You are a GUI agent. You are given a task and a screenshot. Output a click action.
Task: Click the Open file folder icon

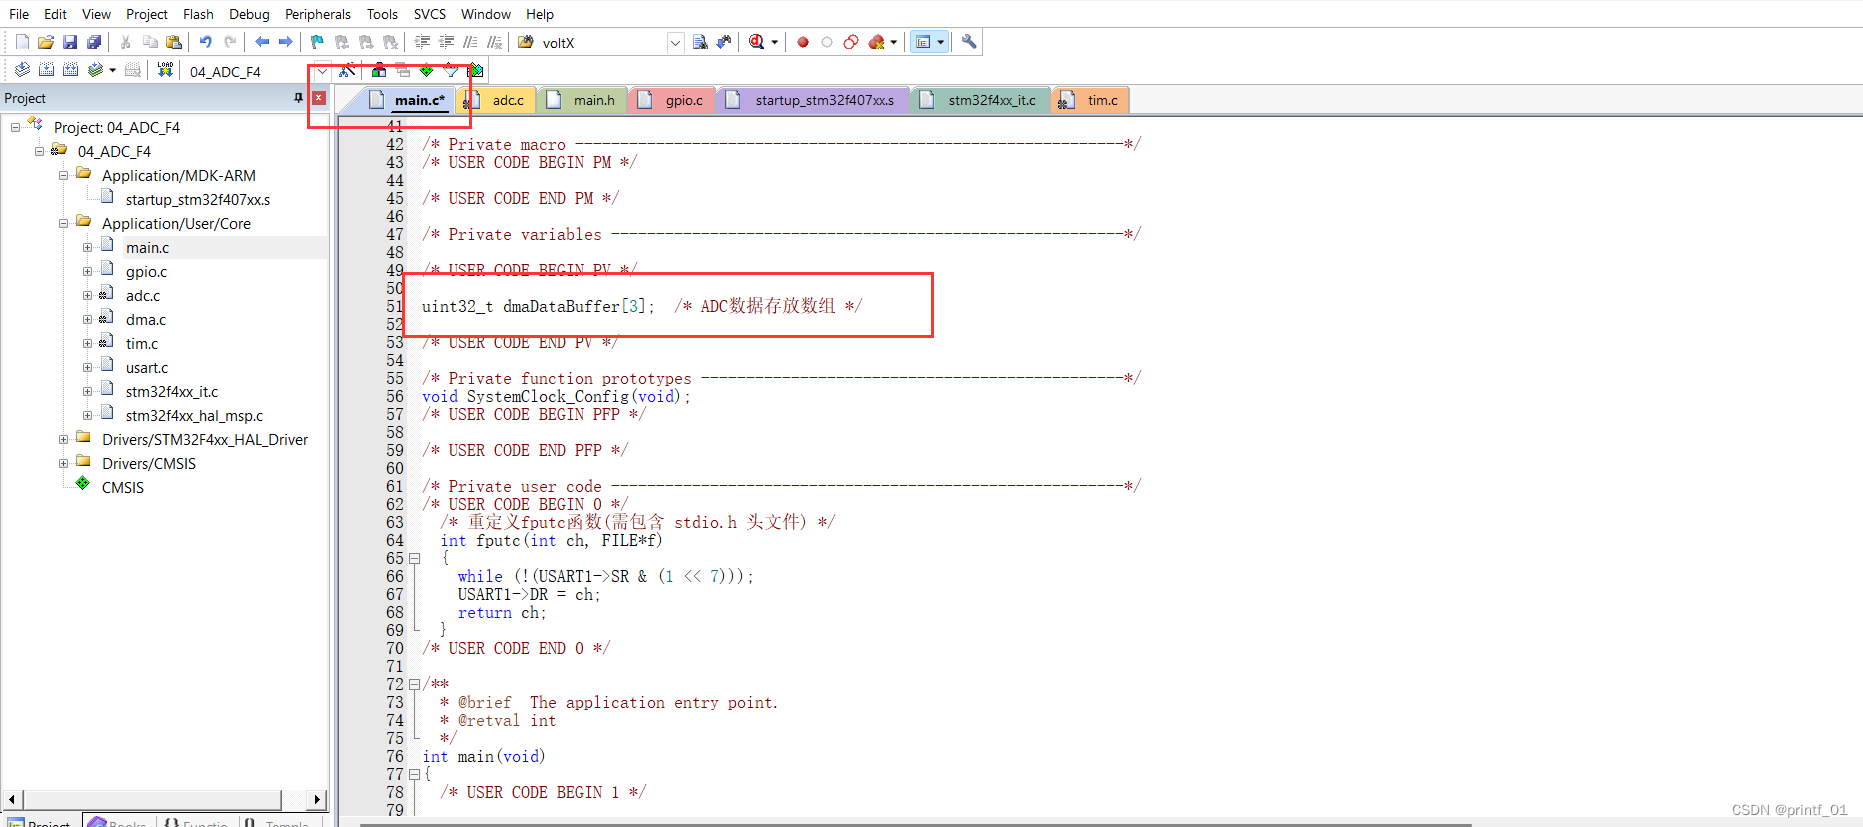[x=46, y=42]
